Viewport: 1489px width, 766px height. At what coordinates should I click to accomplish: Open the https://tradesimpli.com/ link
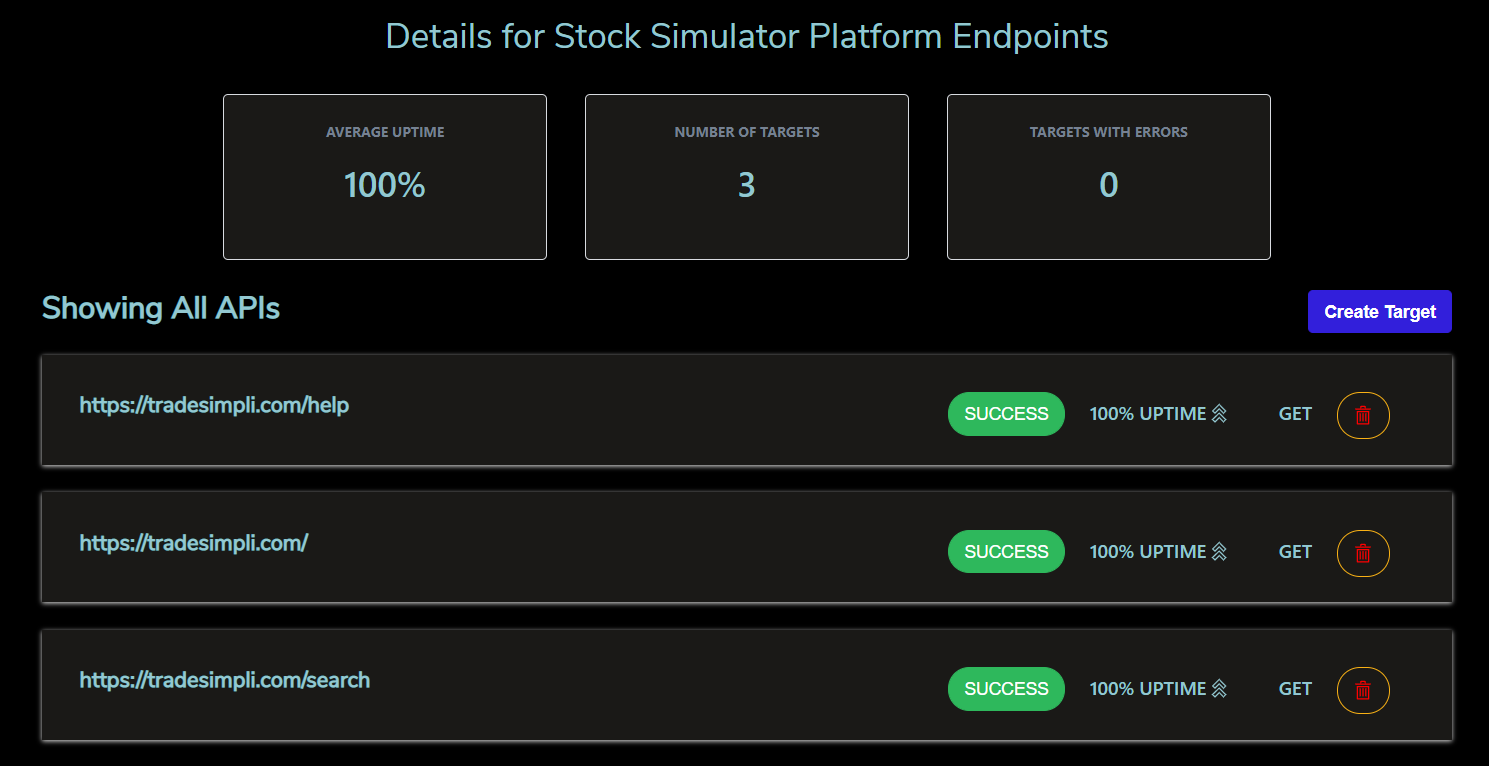coord(194,543)
